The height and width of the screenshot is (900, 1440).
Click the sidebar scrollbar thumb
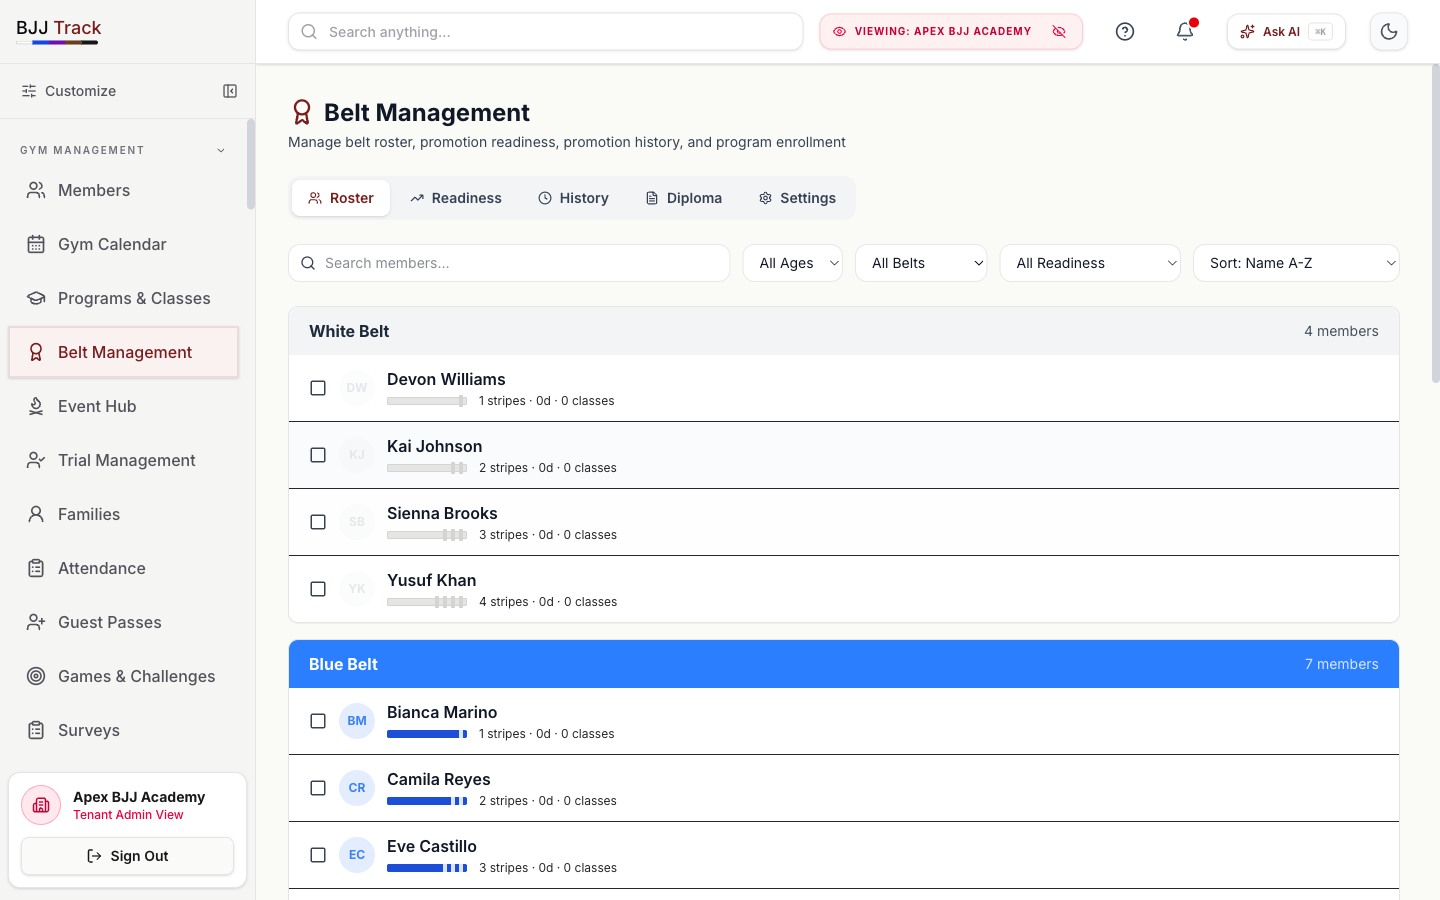[251, 165]
